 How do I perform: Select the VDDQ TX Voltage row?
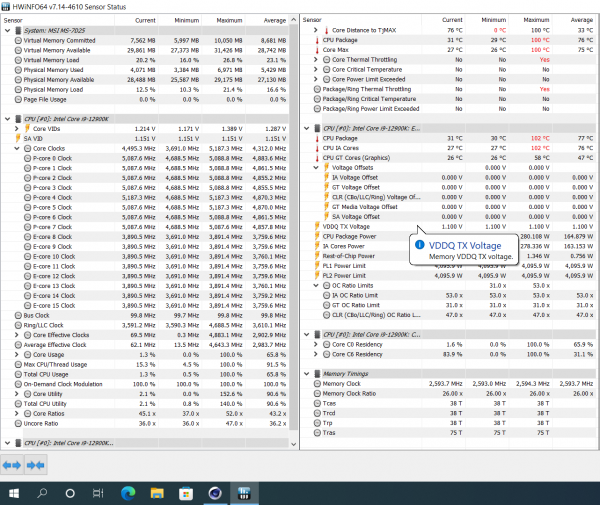click(448, 226)
